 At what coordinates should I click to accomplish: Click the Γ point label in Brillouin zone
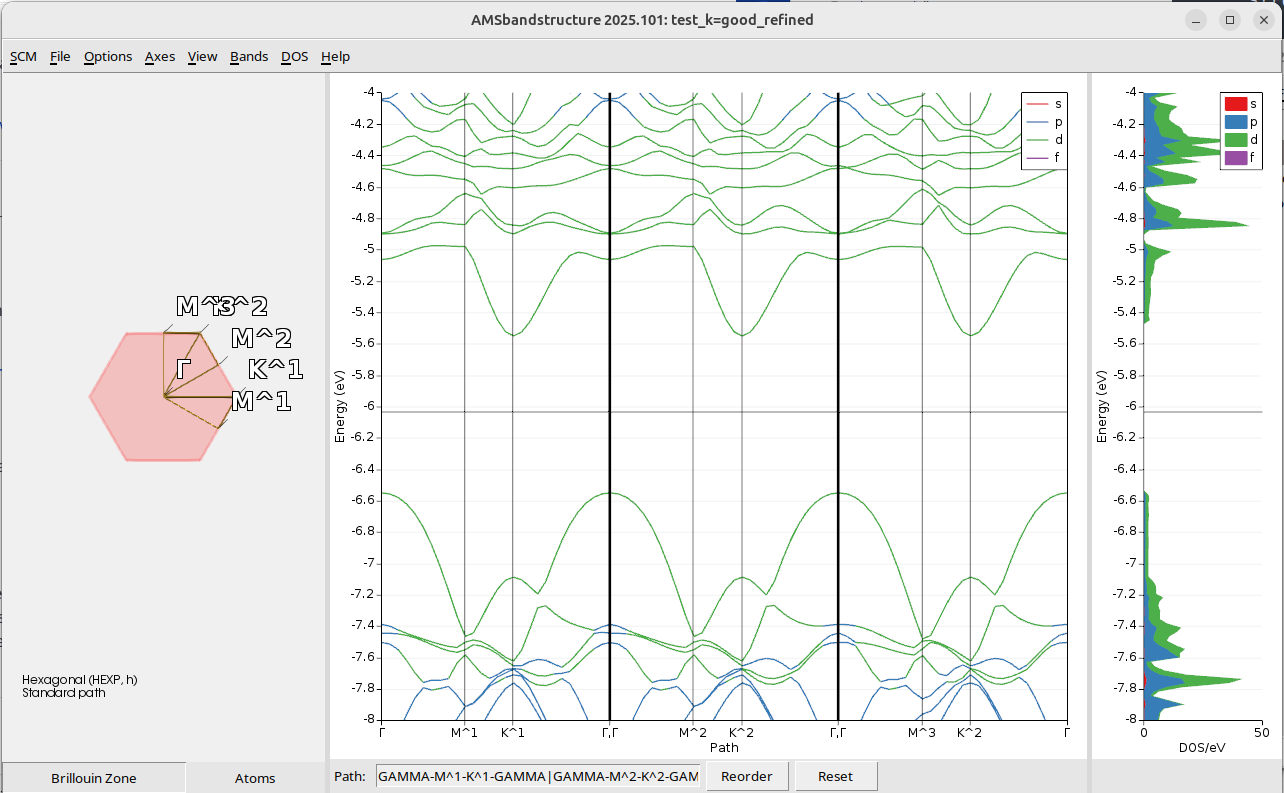coord(183,370)
